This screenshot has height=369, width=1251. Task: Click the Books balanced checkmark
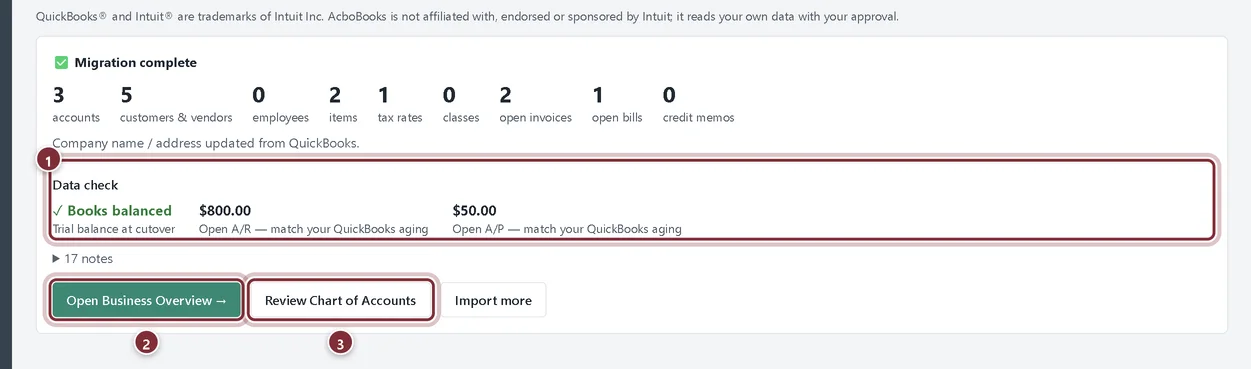click(57, 211)
